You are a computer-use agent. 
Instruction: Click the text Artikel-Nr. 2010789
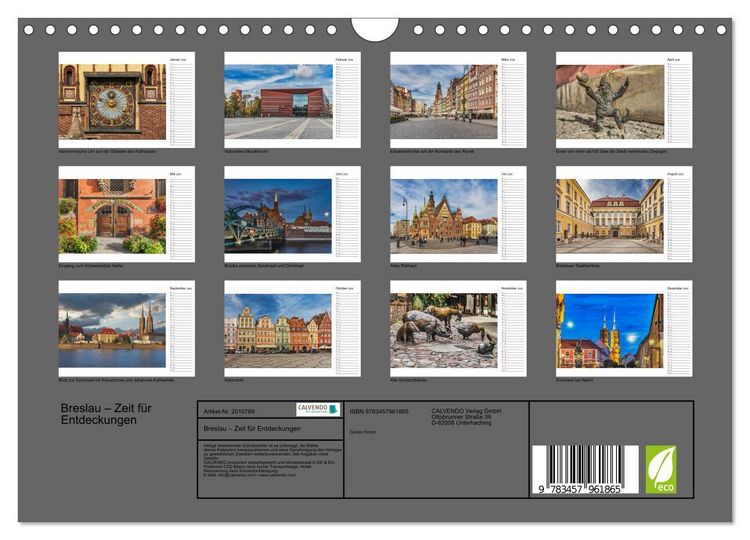coord(229,411)
